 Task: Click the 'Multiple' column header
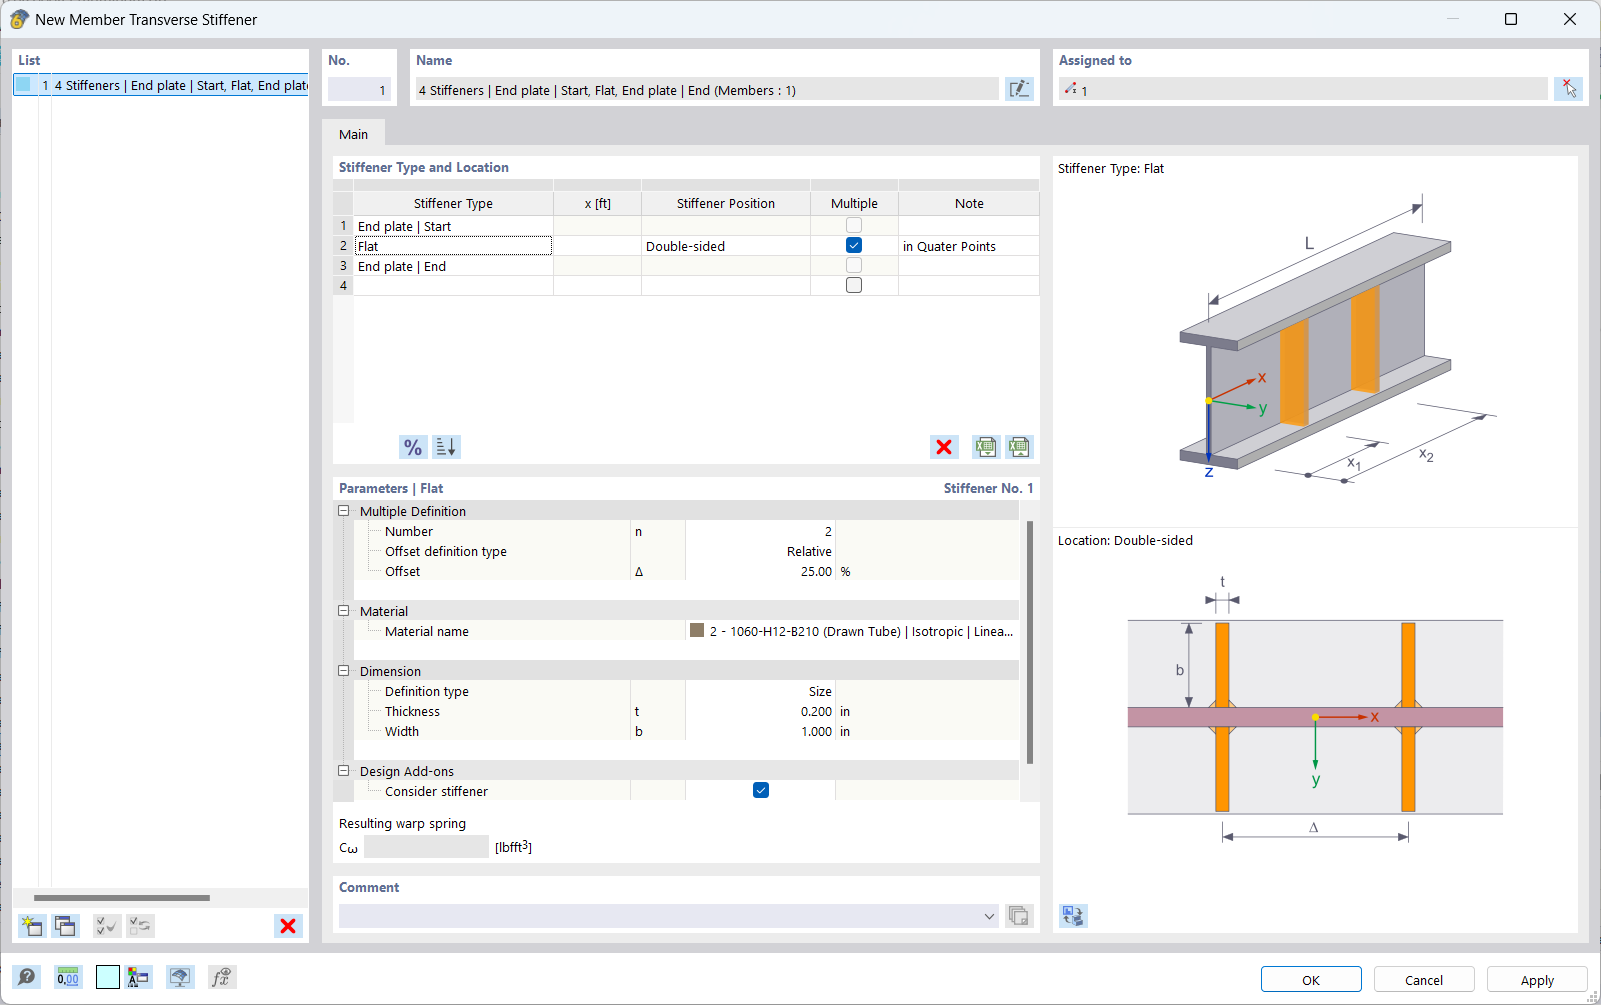854,203
